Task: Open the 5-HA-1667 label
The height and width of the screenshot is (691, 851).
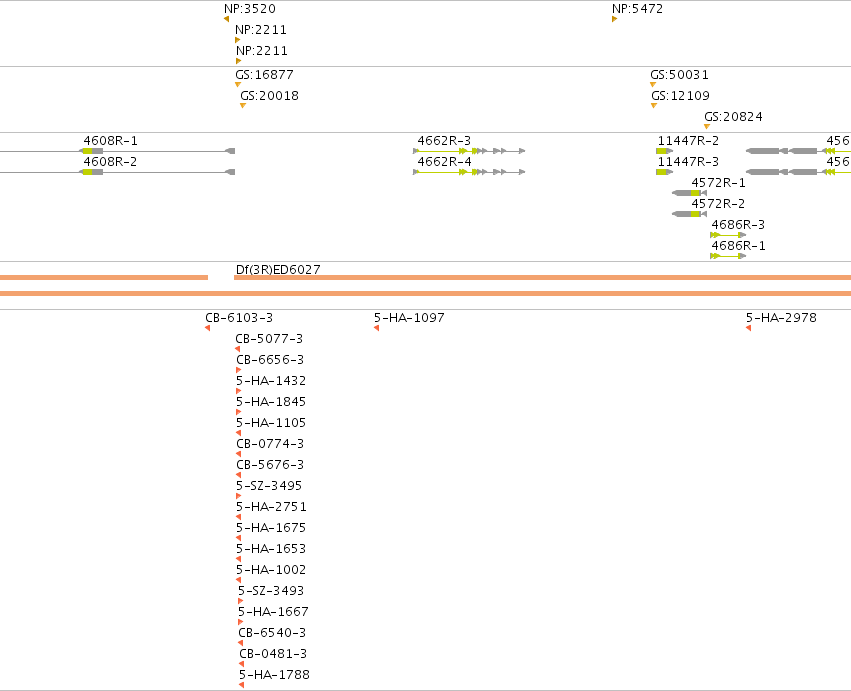Action: tap(273, 612)
